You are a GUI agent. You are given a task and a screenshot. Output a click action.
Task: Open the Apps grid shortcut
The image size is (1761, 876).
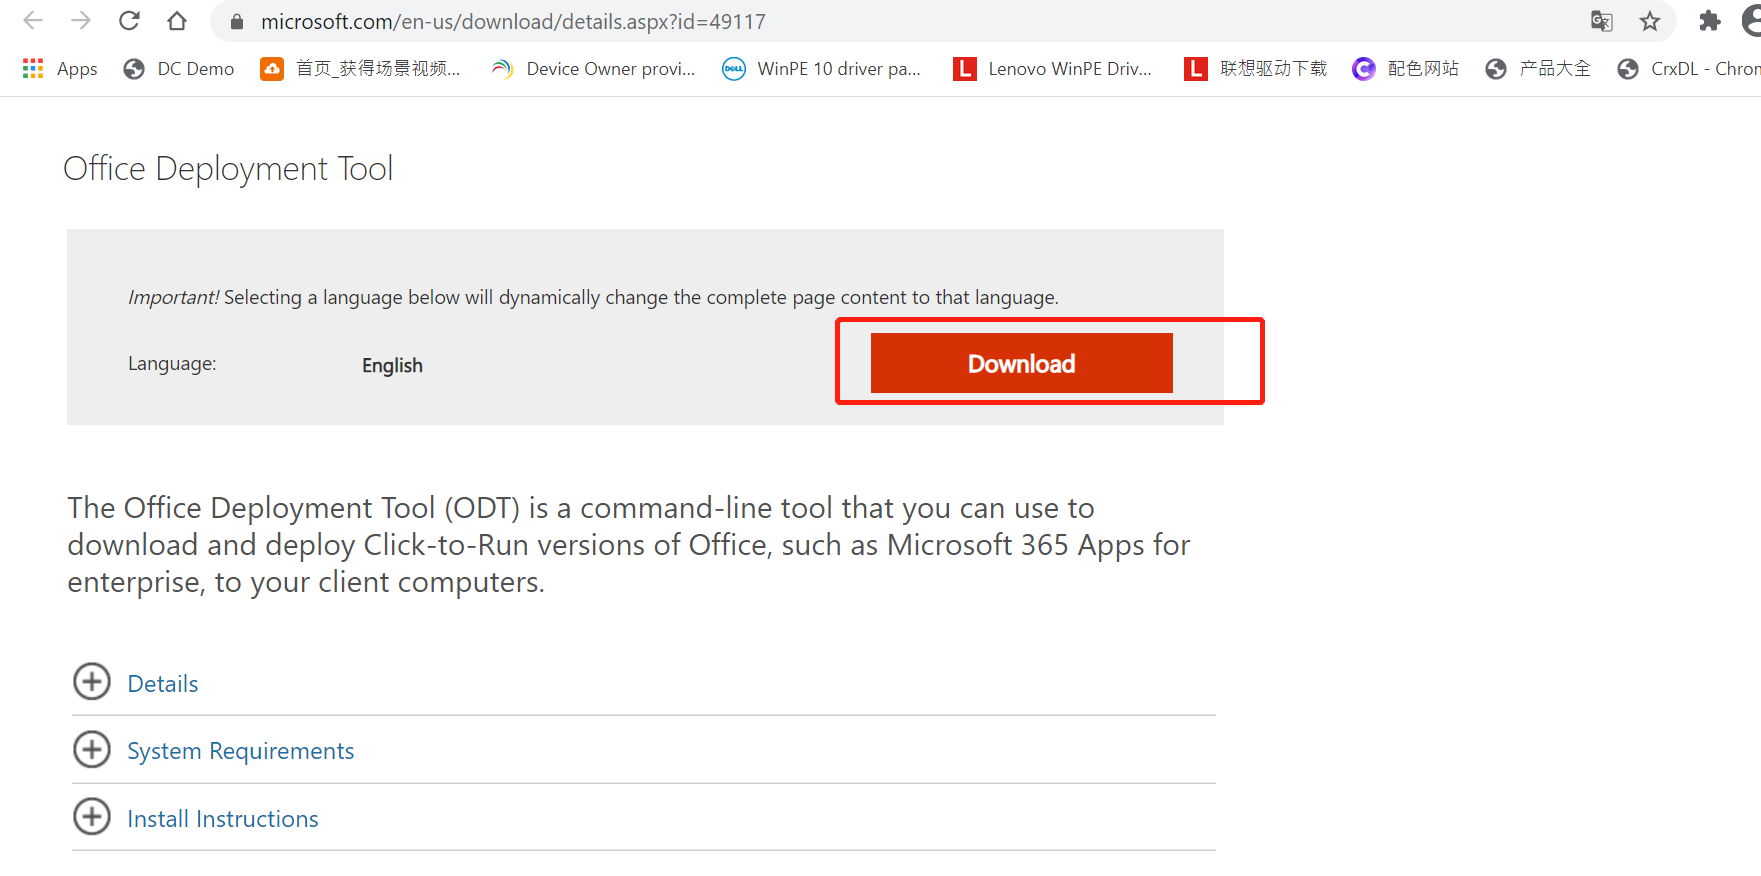point(60,68)
